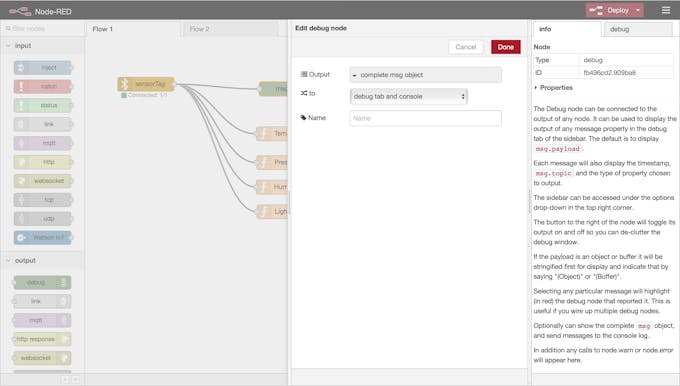Screen dimensions: 680x386
Task: Switch to the Flow 2 tab
Action: [x=230, y=29]
